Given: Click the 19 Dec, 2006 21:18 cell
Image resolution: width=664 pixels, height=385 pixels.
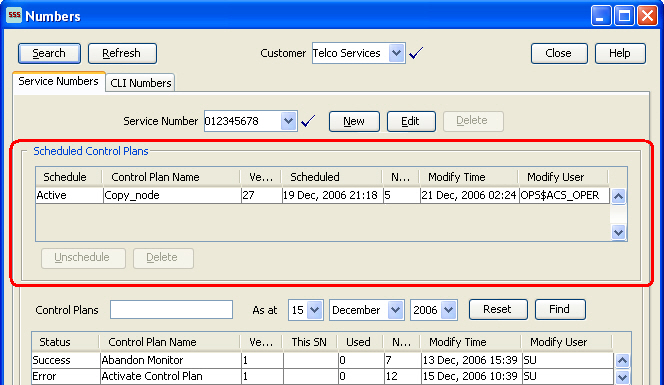Looking at the screenshot, I should tap(332, 195).
